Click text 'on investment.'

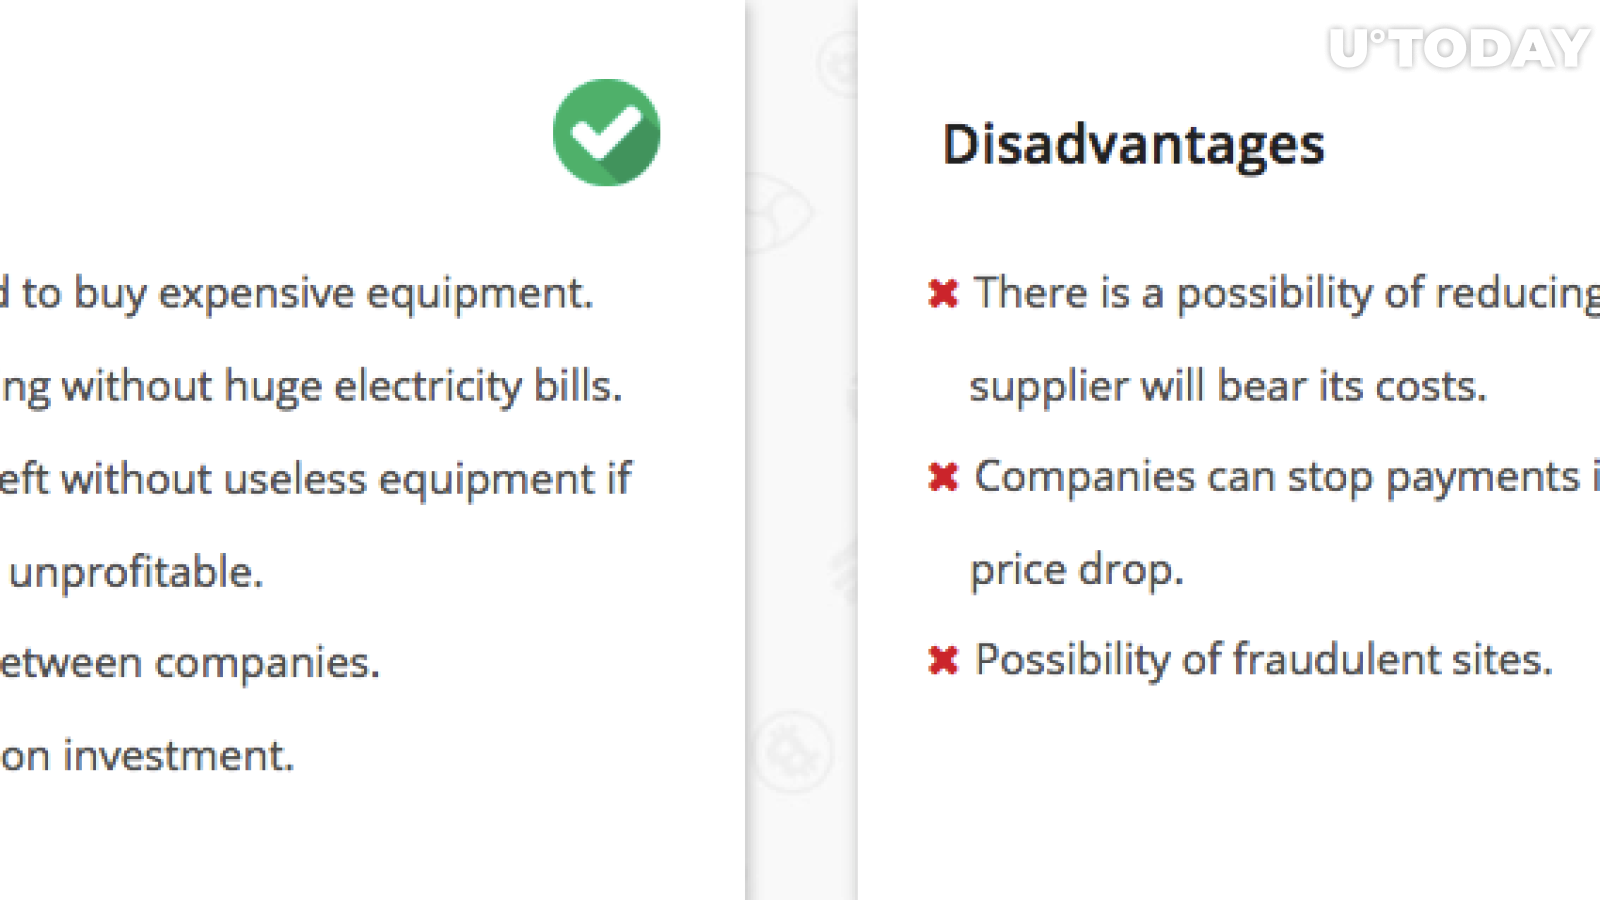coord(147,756)
